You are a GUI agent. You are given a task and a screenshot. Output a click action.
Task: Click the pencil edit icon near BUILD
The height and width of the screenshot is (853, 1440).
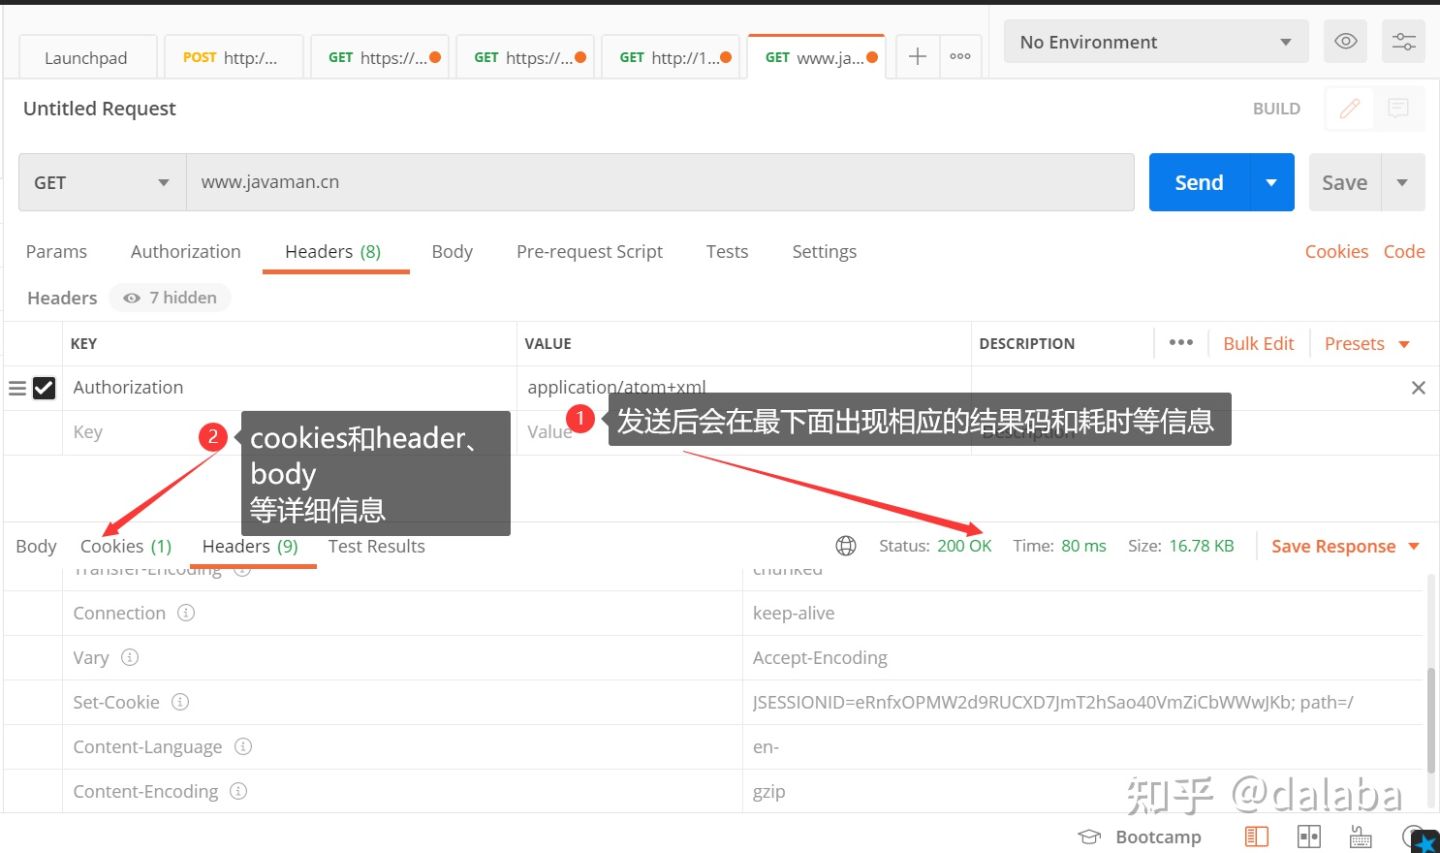point(1349,108)
